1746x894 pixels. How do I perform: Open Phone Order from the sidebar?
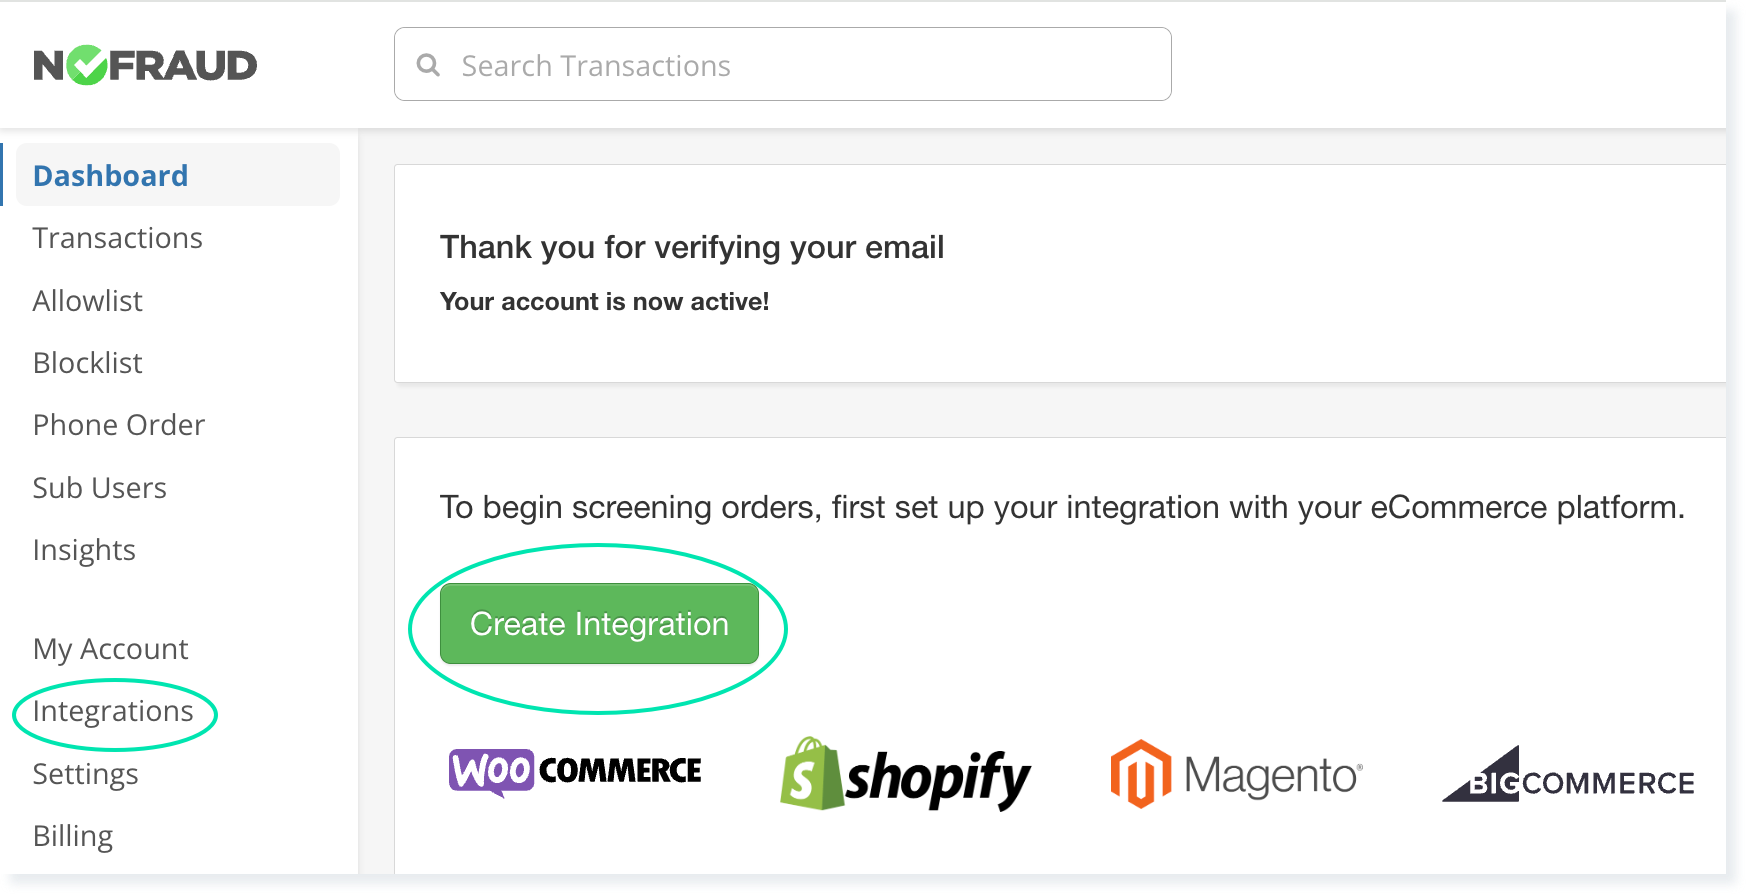click(x=118, y=424)
